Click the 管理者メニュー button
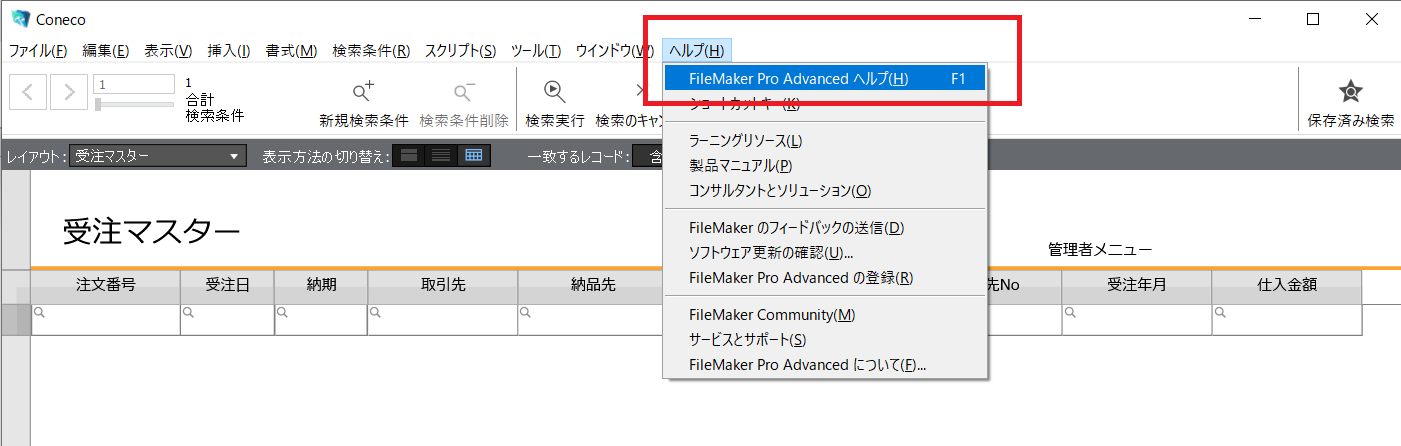 (x=1100, y=250)
